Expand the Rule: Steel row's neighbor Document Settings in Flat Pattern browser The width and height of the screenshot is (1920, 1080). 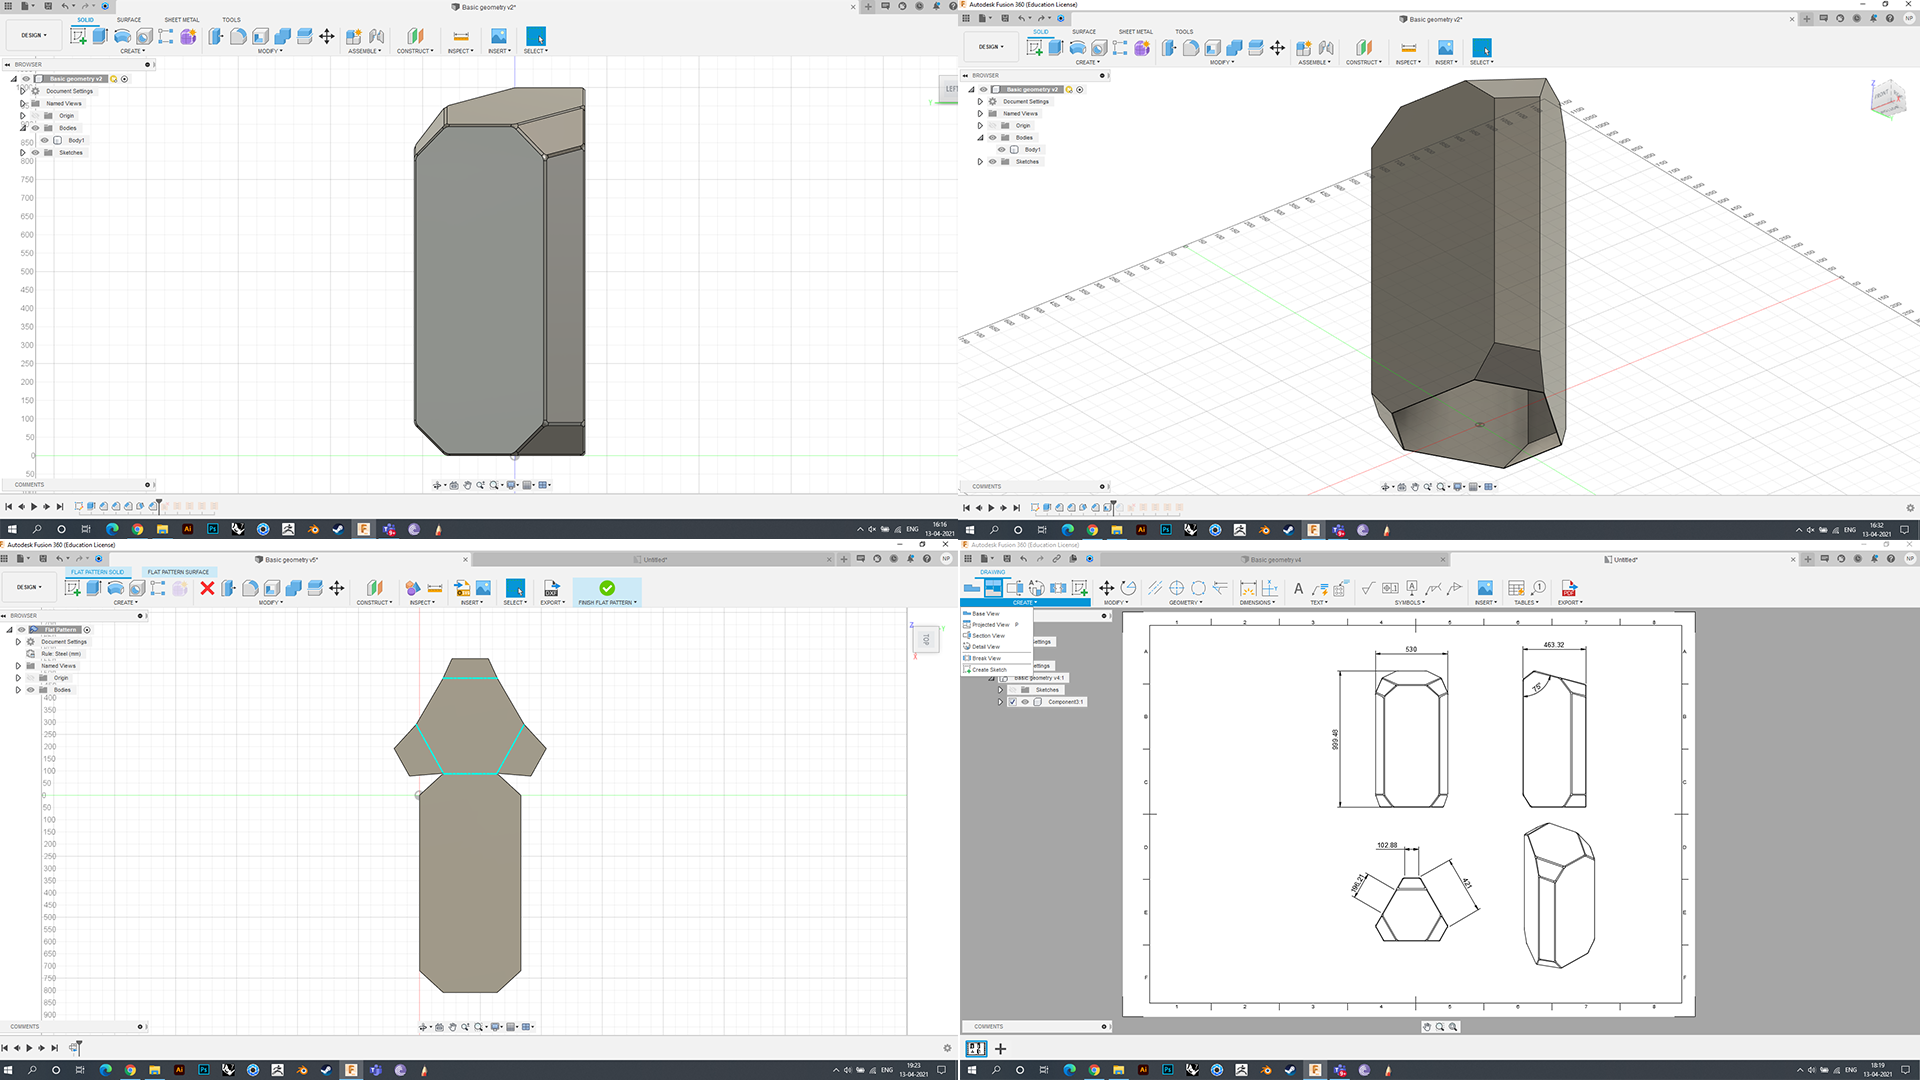[x=18, y=642]
